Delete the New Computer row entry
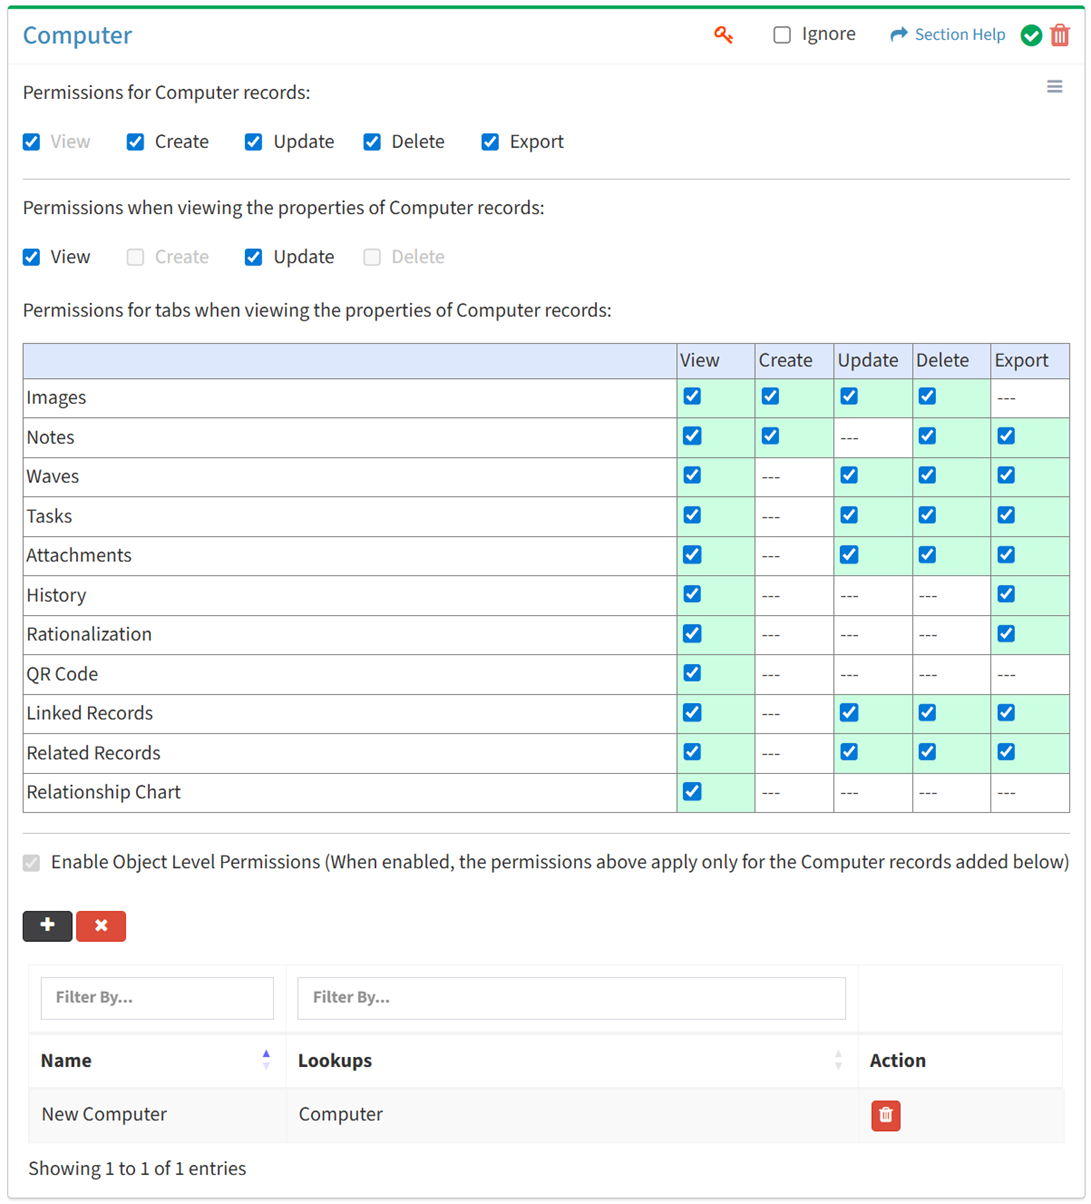 (x=885, y=1115)
